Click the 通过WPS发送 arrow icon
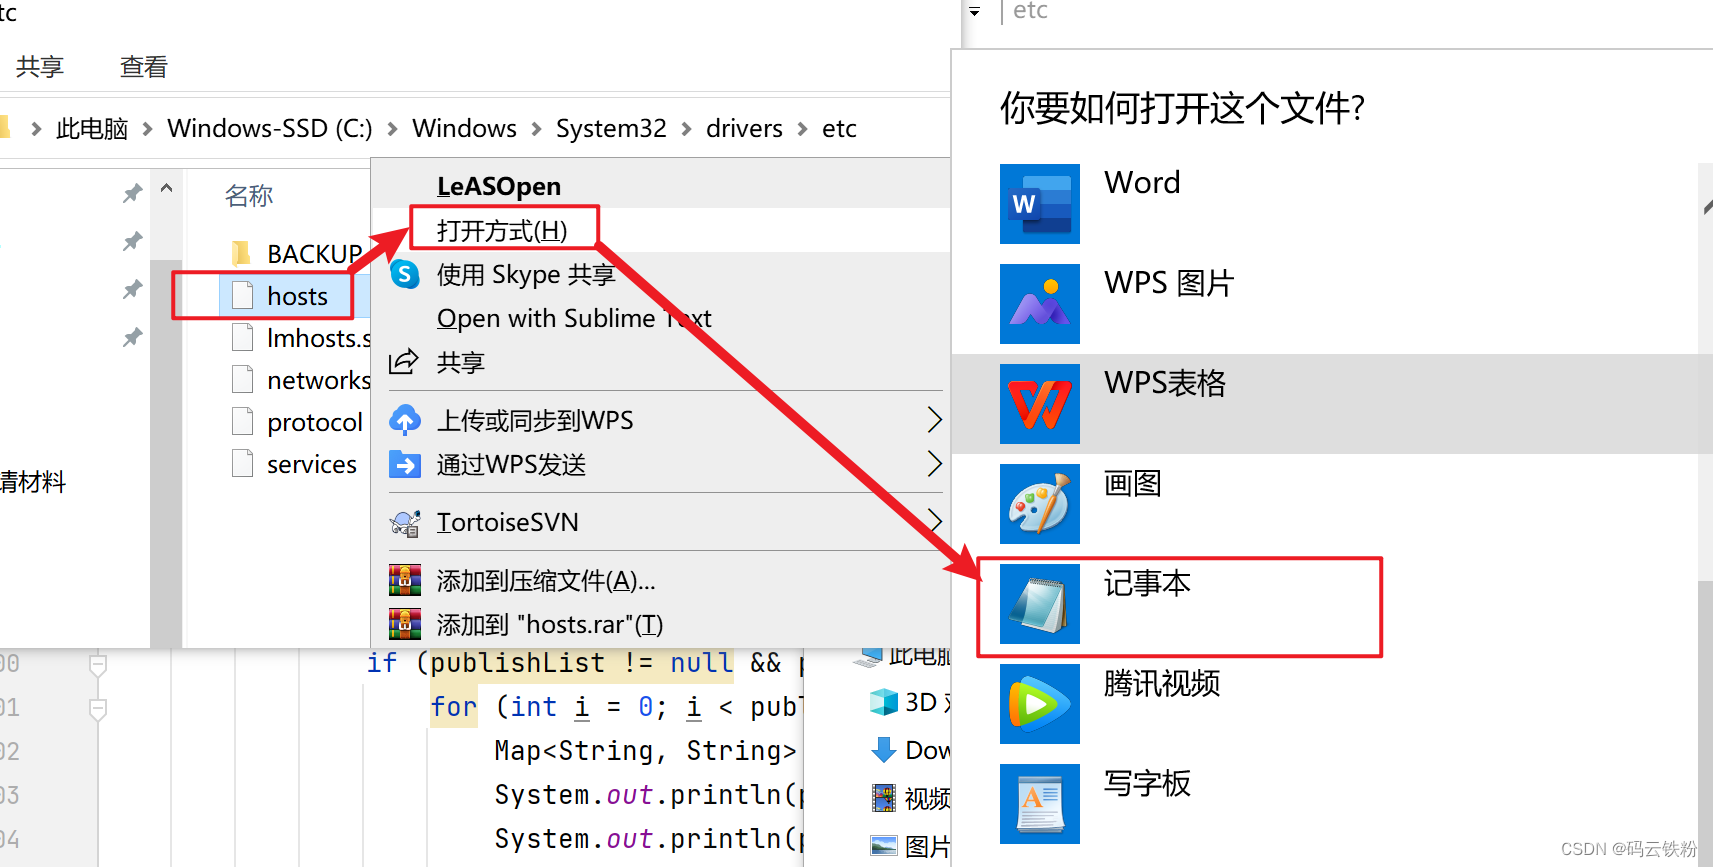Viewport: 1713px width, 867px height. pos(405,464)
